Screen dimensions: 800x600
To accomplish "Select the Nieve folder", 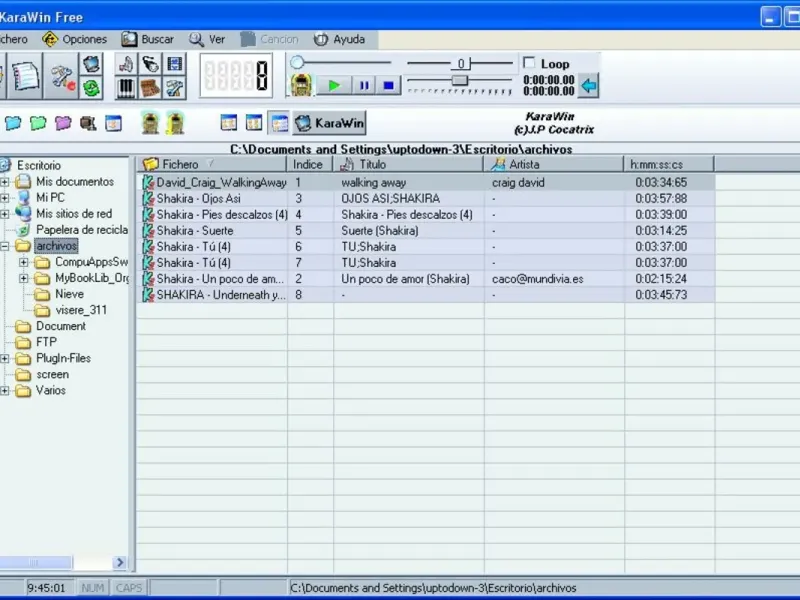I will coord(69,294).
